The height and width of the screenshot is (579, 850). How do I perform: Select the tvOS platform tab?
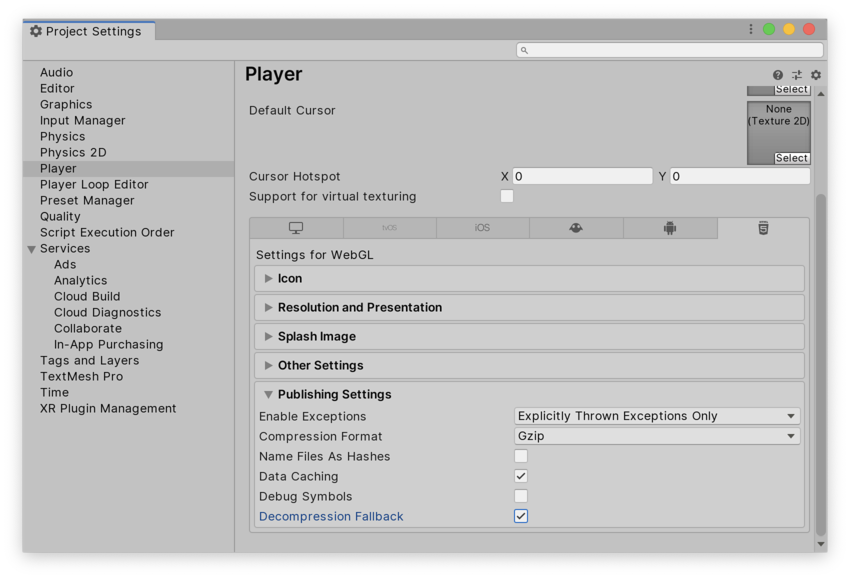click(x=389, y=227)
